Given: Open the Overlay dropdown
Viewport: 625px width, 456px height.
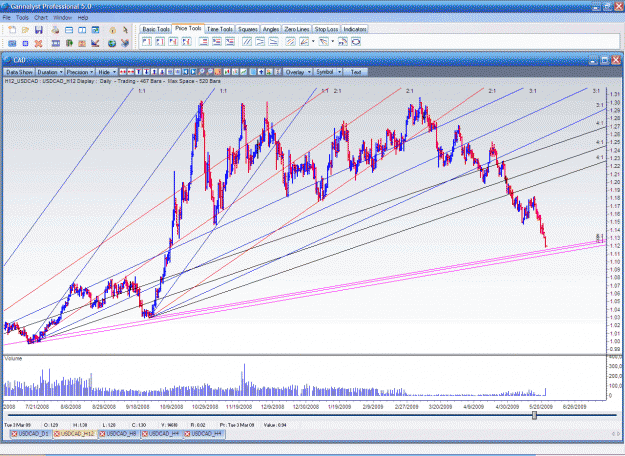Looking at the screenshot, I should tap(298, 72).
